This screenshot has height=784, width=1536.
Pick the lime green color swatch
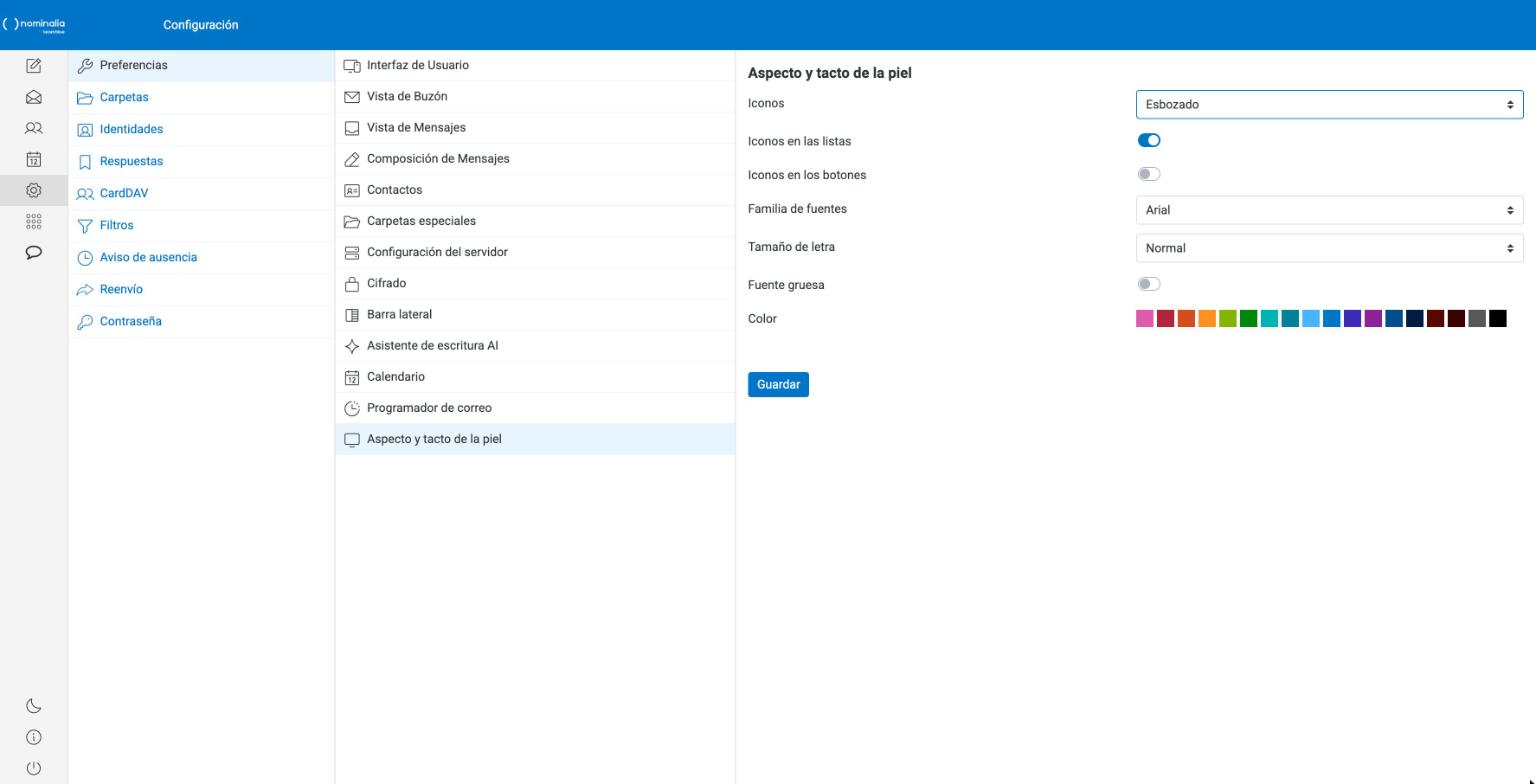[x=1228, y=319]
